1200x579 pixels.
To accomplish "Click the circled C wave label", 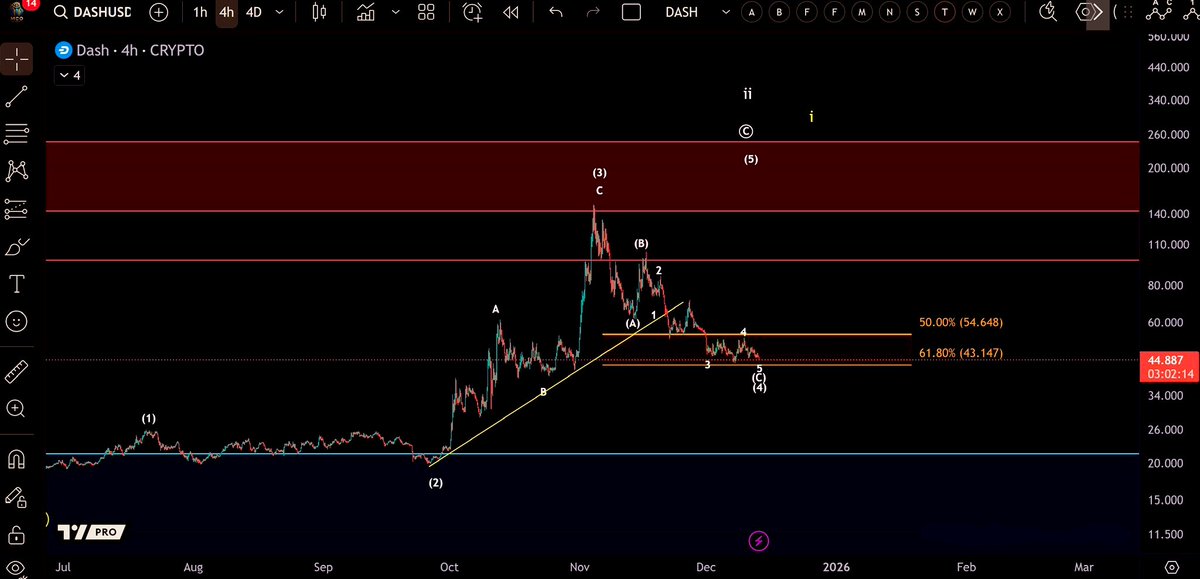I will pos(746,131).
